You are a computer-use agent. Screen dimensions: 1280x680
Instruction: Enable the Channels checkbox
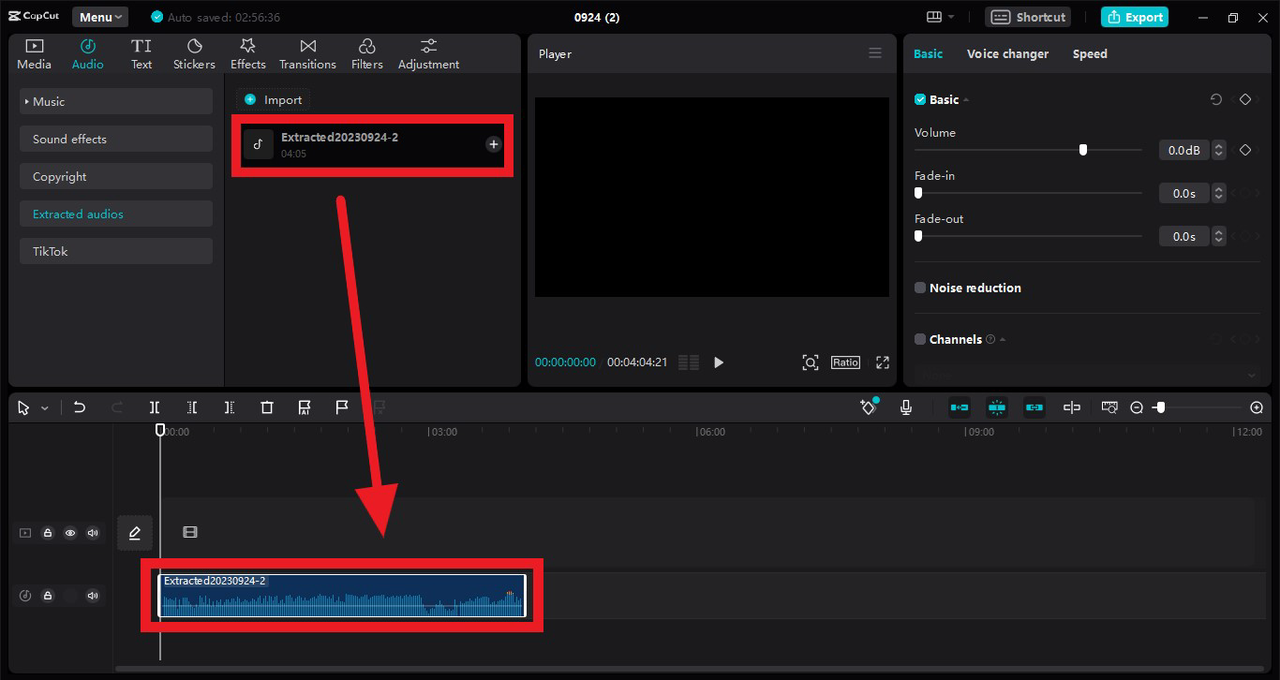pyautogui.click(x=920, y=340)
